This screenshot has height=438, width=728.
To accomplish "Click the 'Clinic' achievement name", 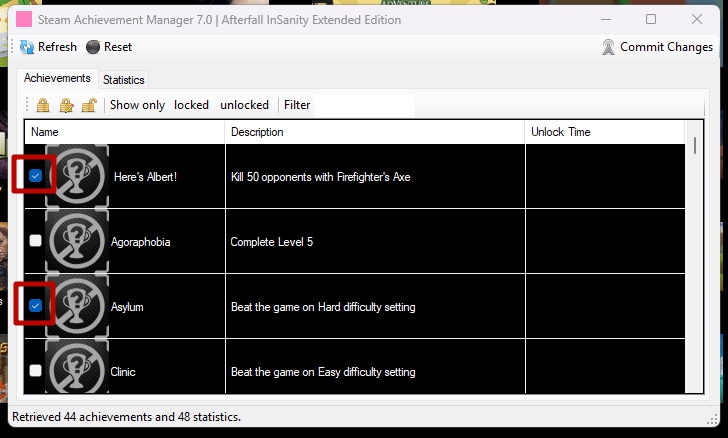I will (123, 372).
